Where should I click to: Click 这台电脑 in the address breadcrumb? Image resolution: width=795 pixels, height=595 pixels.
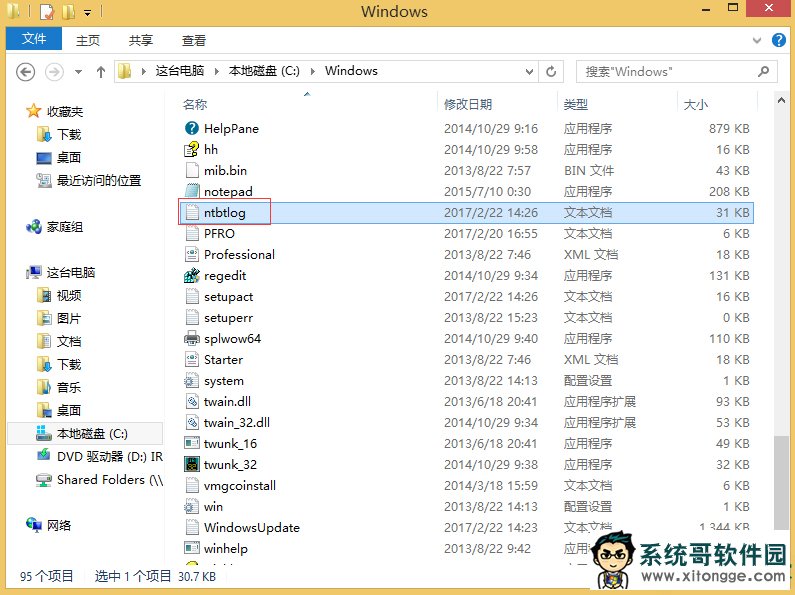pos(179,71)
